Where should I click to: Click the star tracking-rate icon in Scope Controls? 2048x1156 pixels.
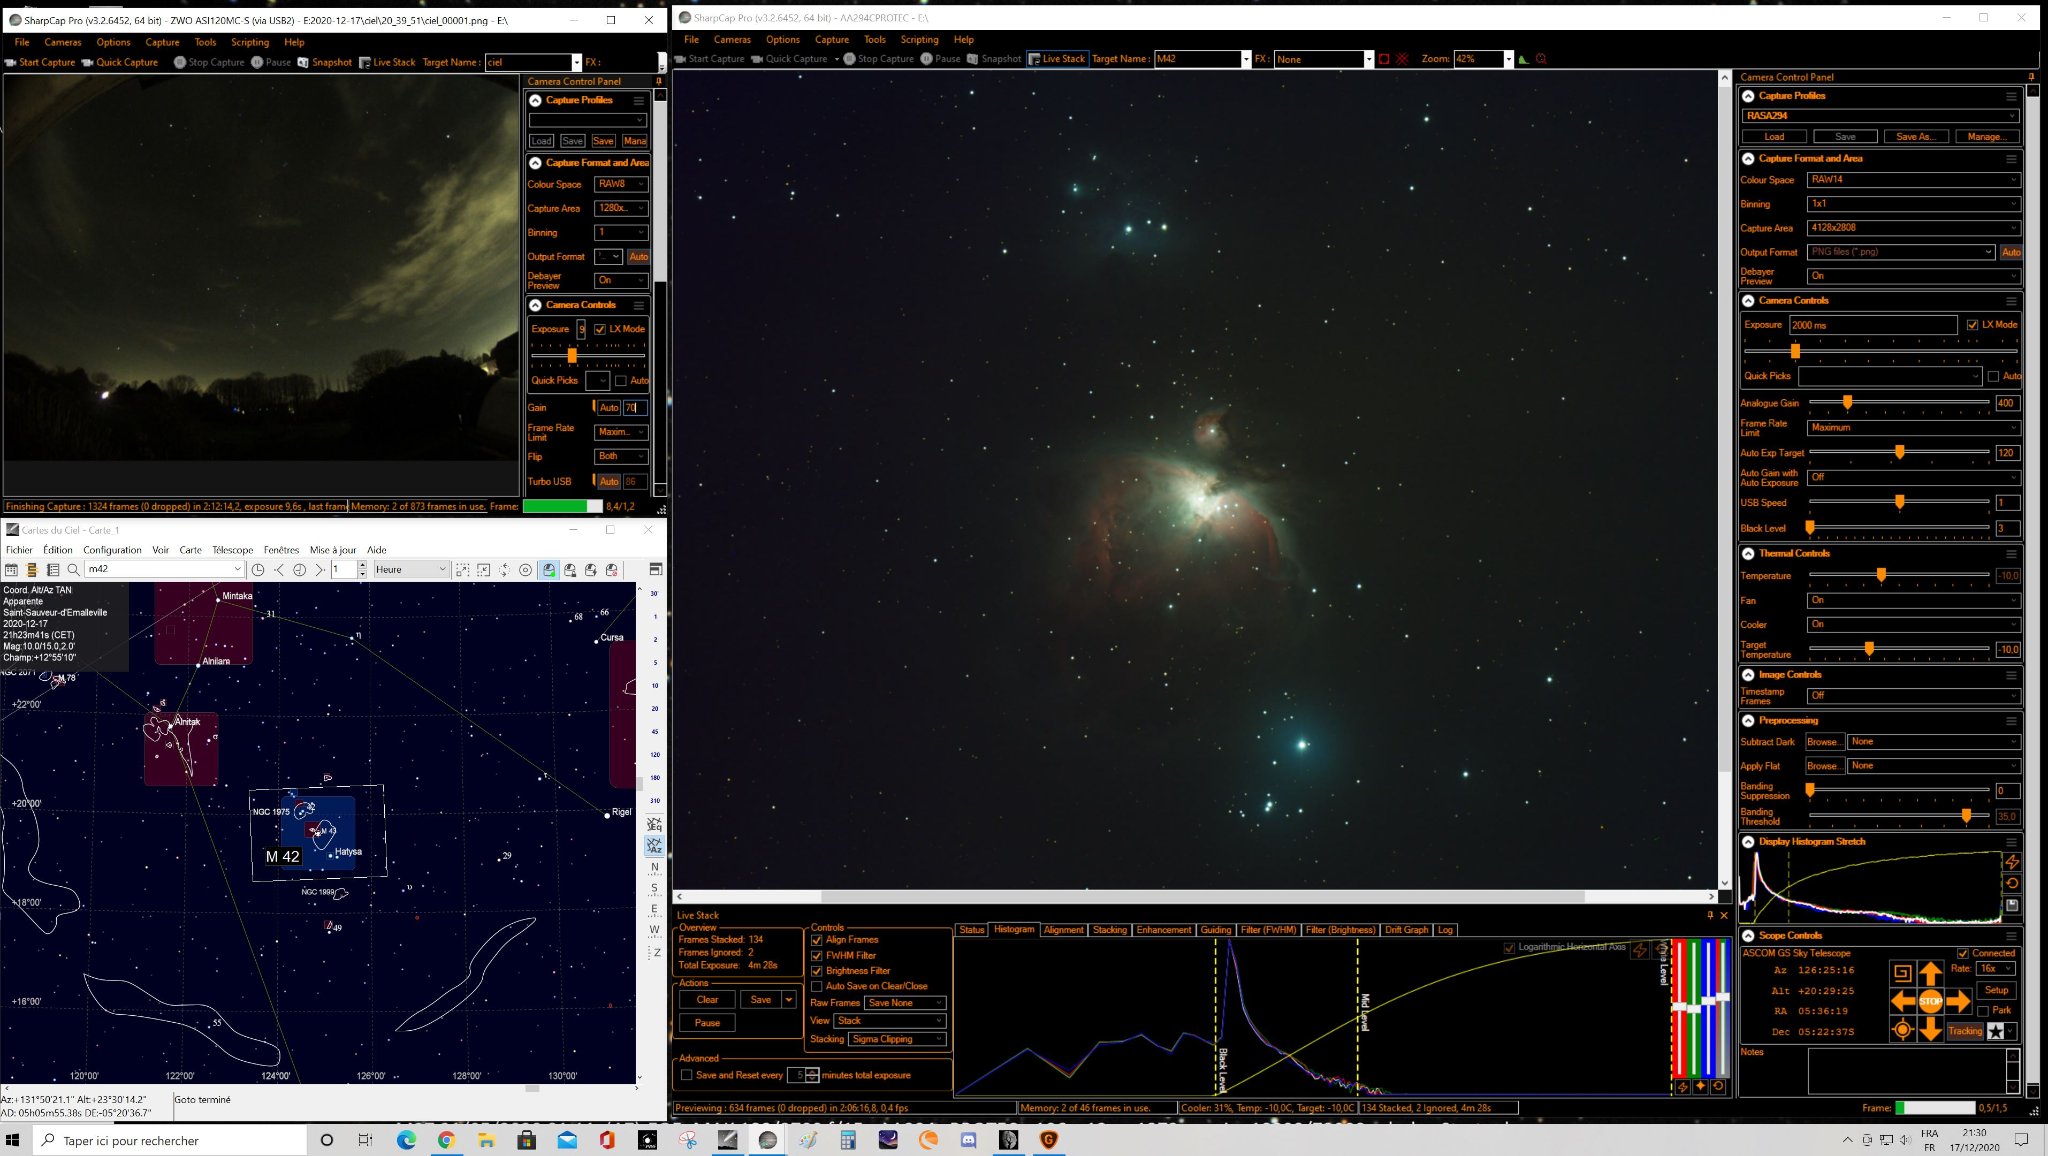(x=1996, y=1031)
